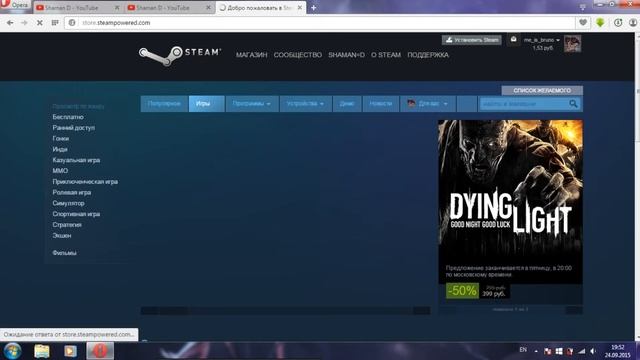The width and height of the screenshot is (640, 360).
Task: Bookmark page with the heart icon
Action: point(583,23)
